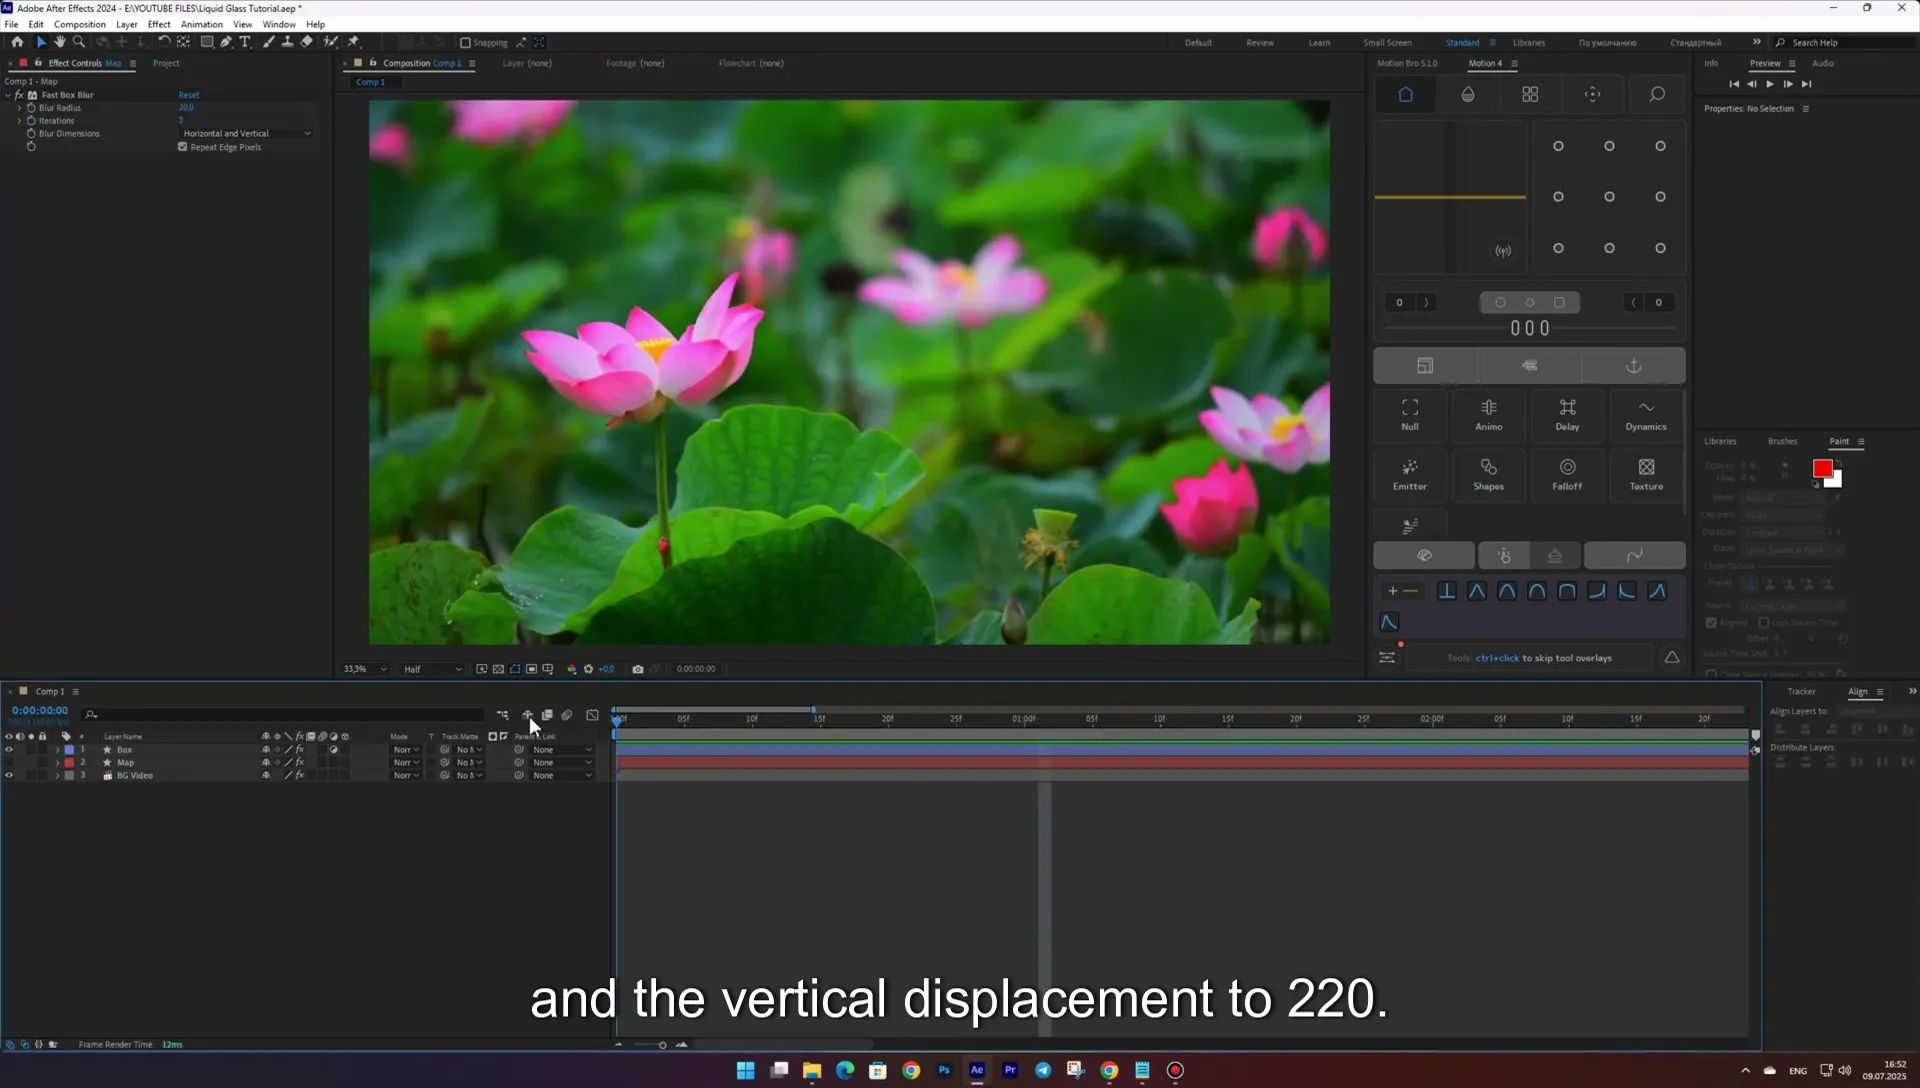The image size is (1920, 1088).
Task: Click the Play button in Preview panel
Action: (1770, 84)
